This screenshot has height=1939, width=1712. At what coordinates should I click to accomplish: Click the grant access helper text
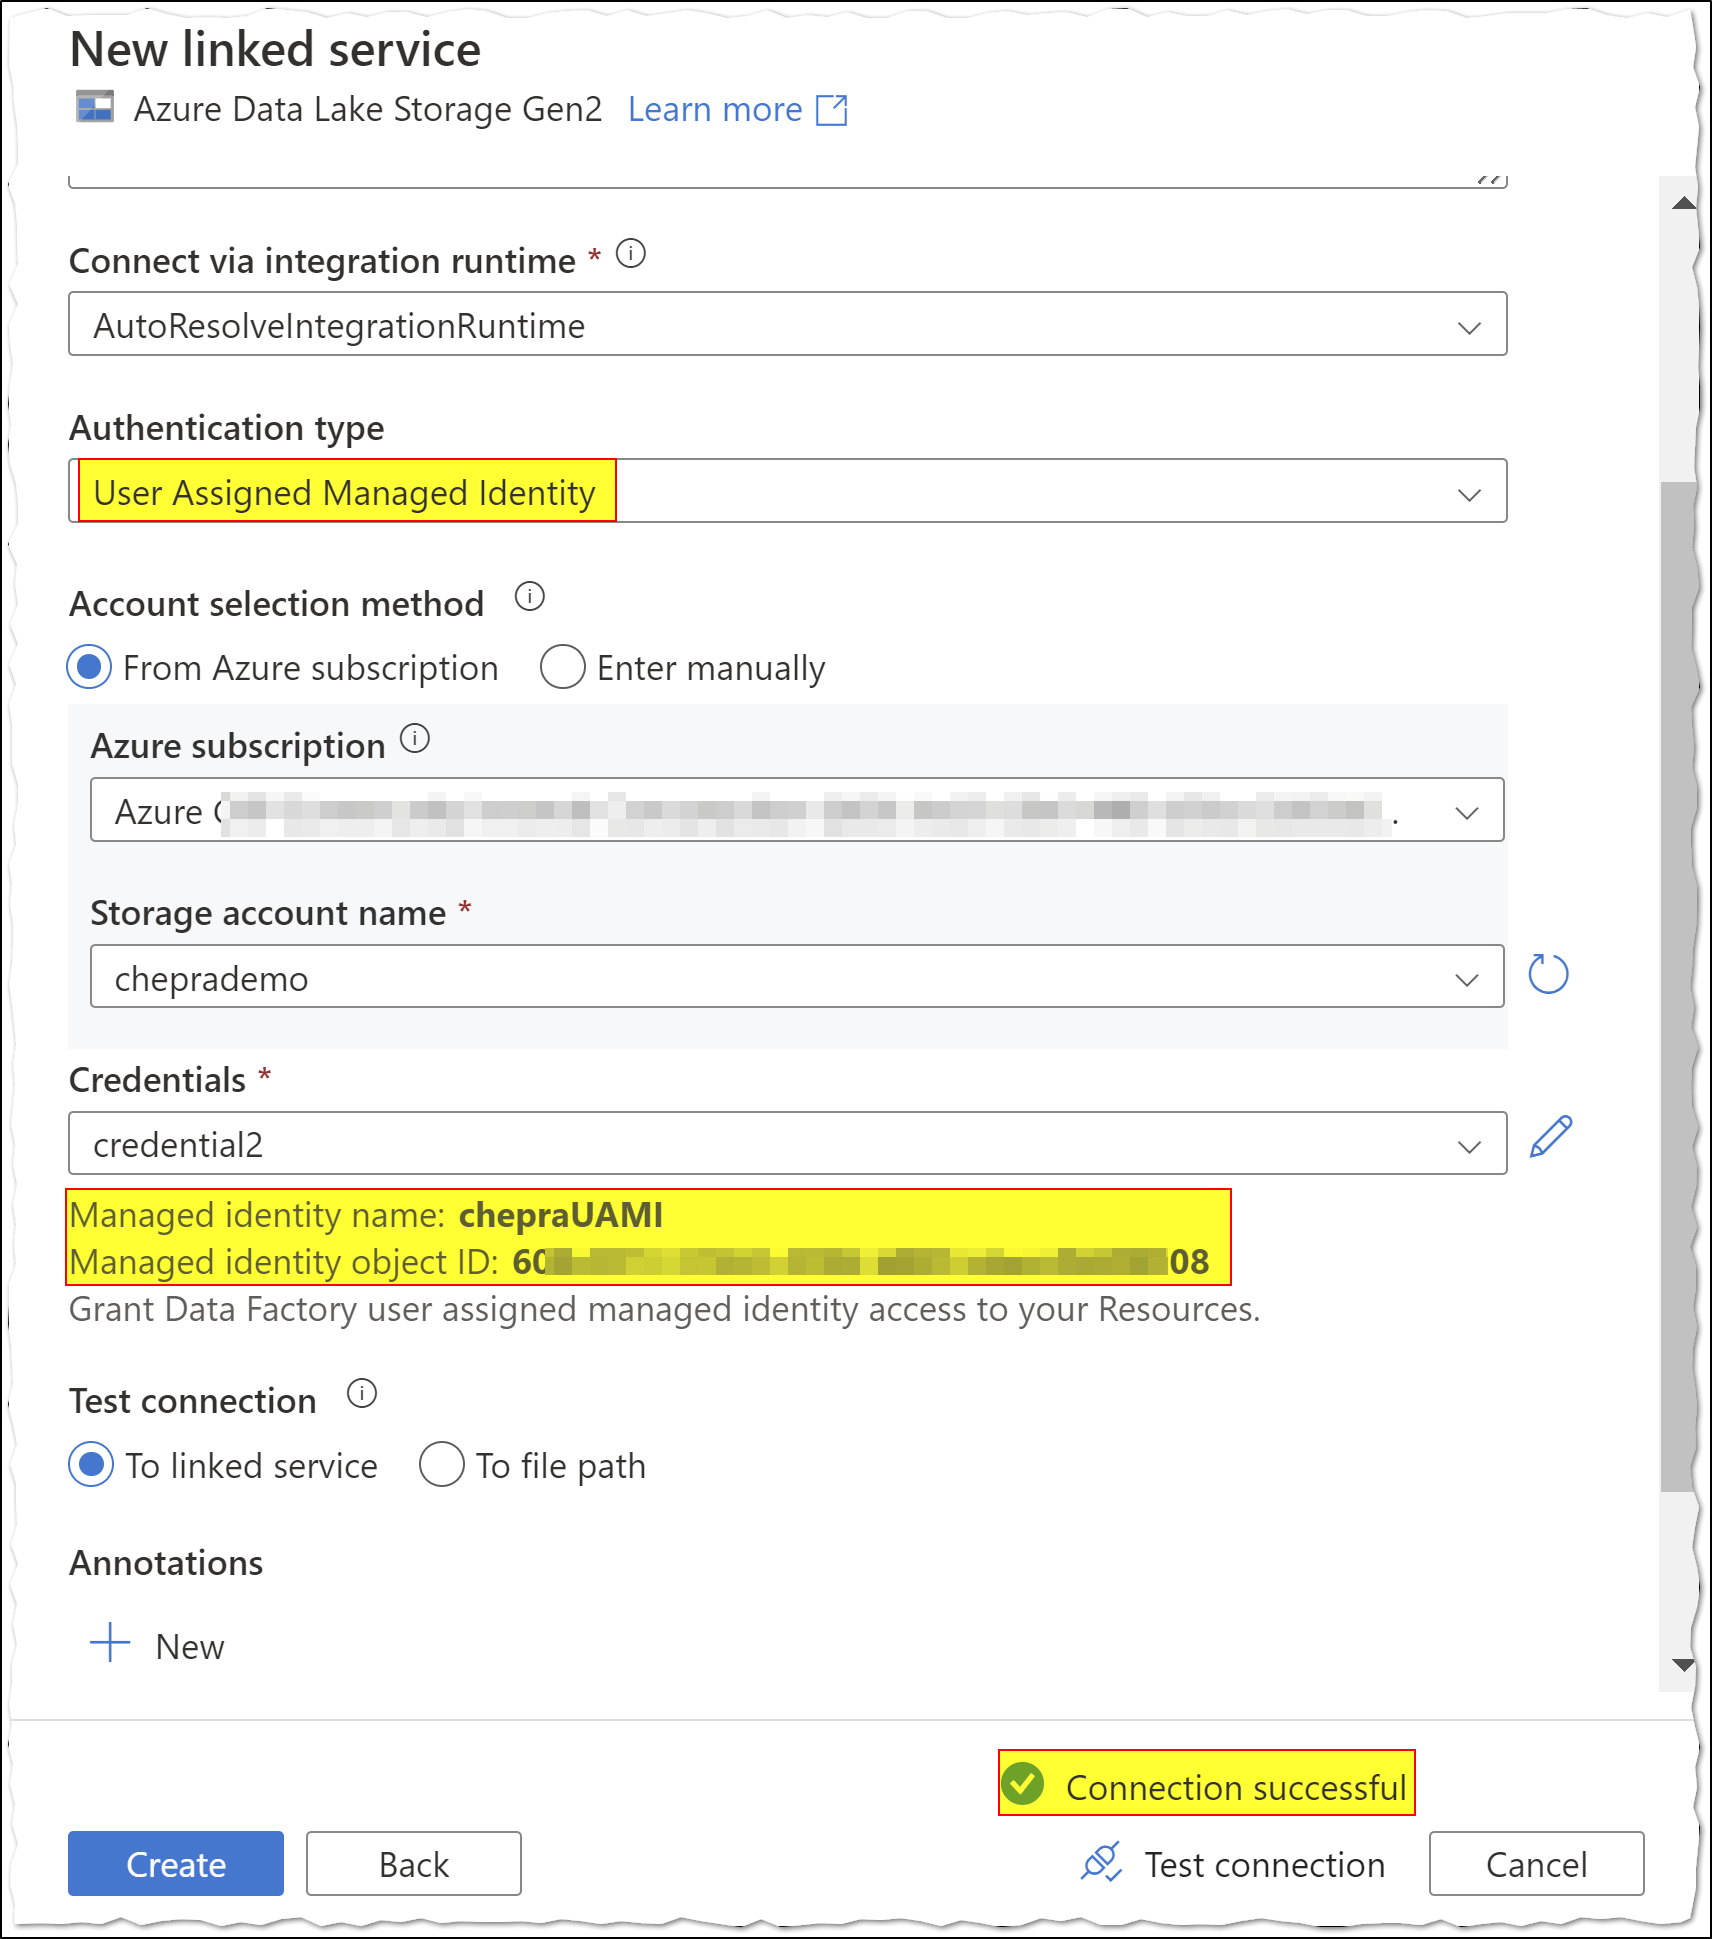[664, 1309]
